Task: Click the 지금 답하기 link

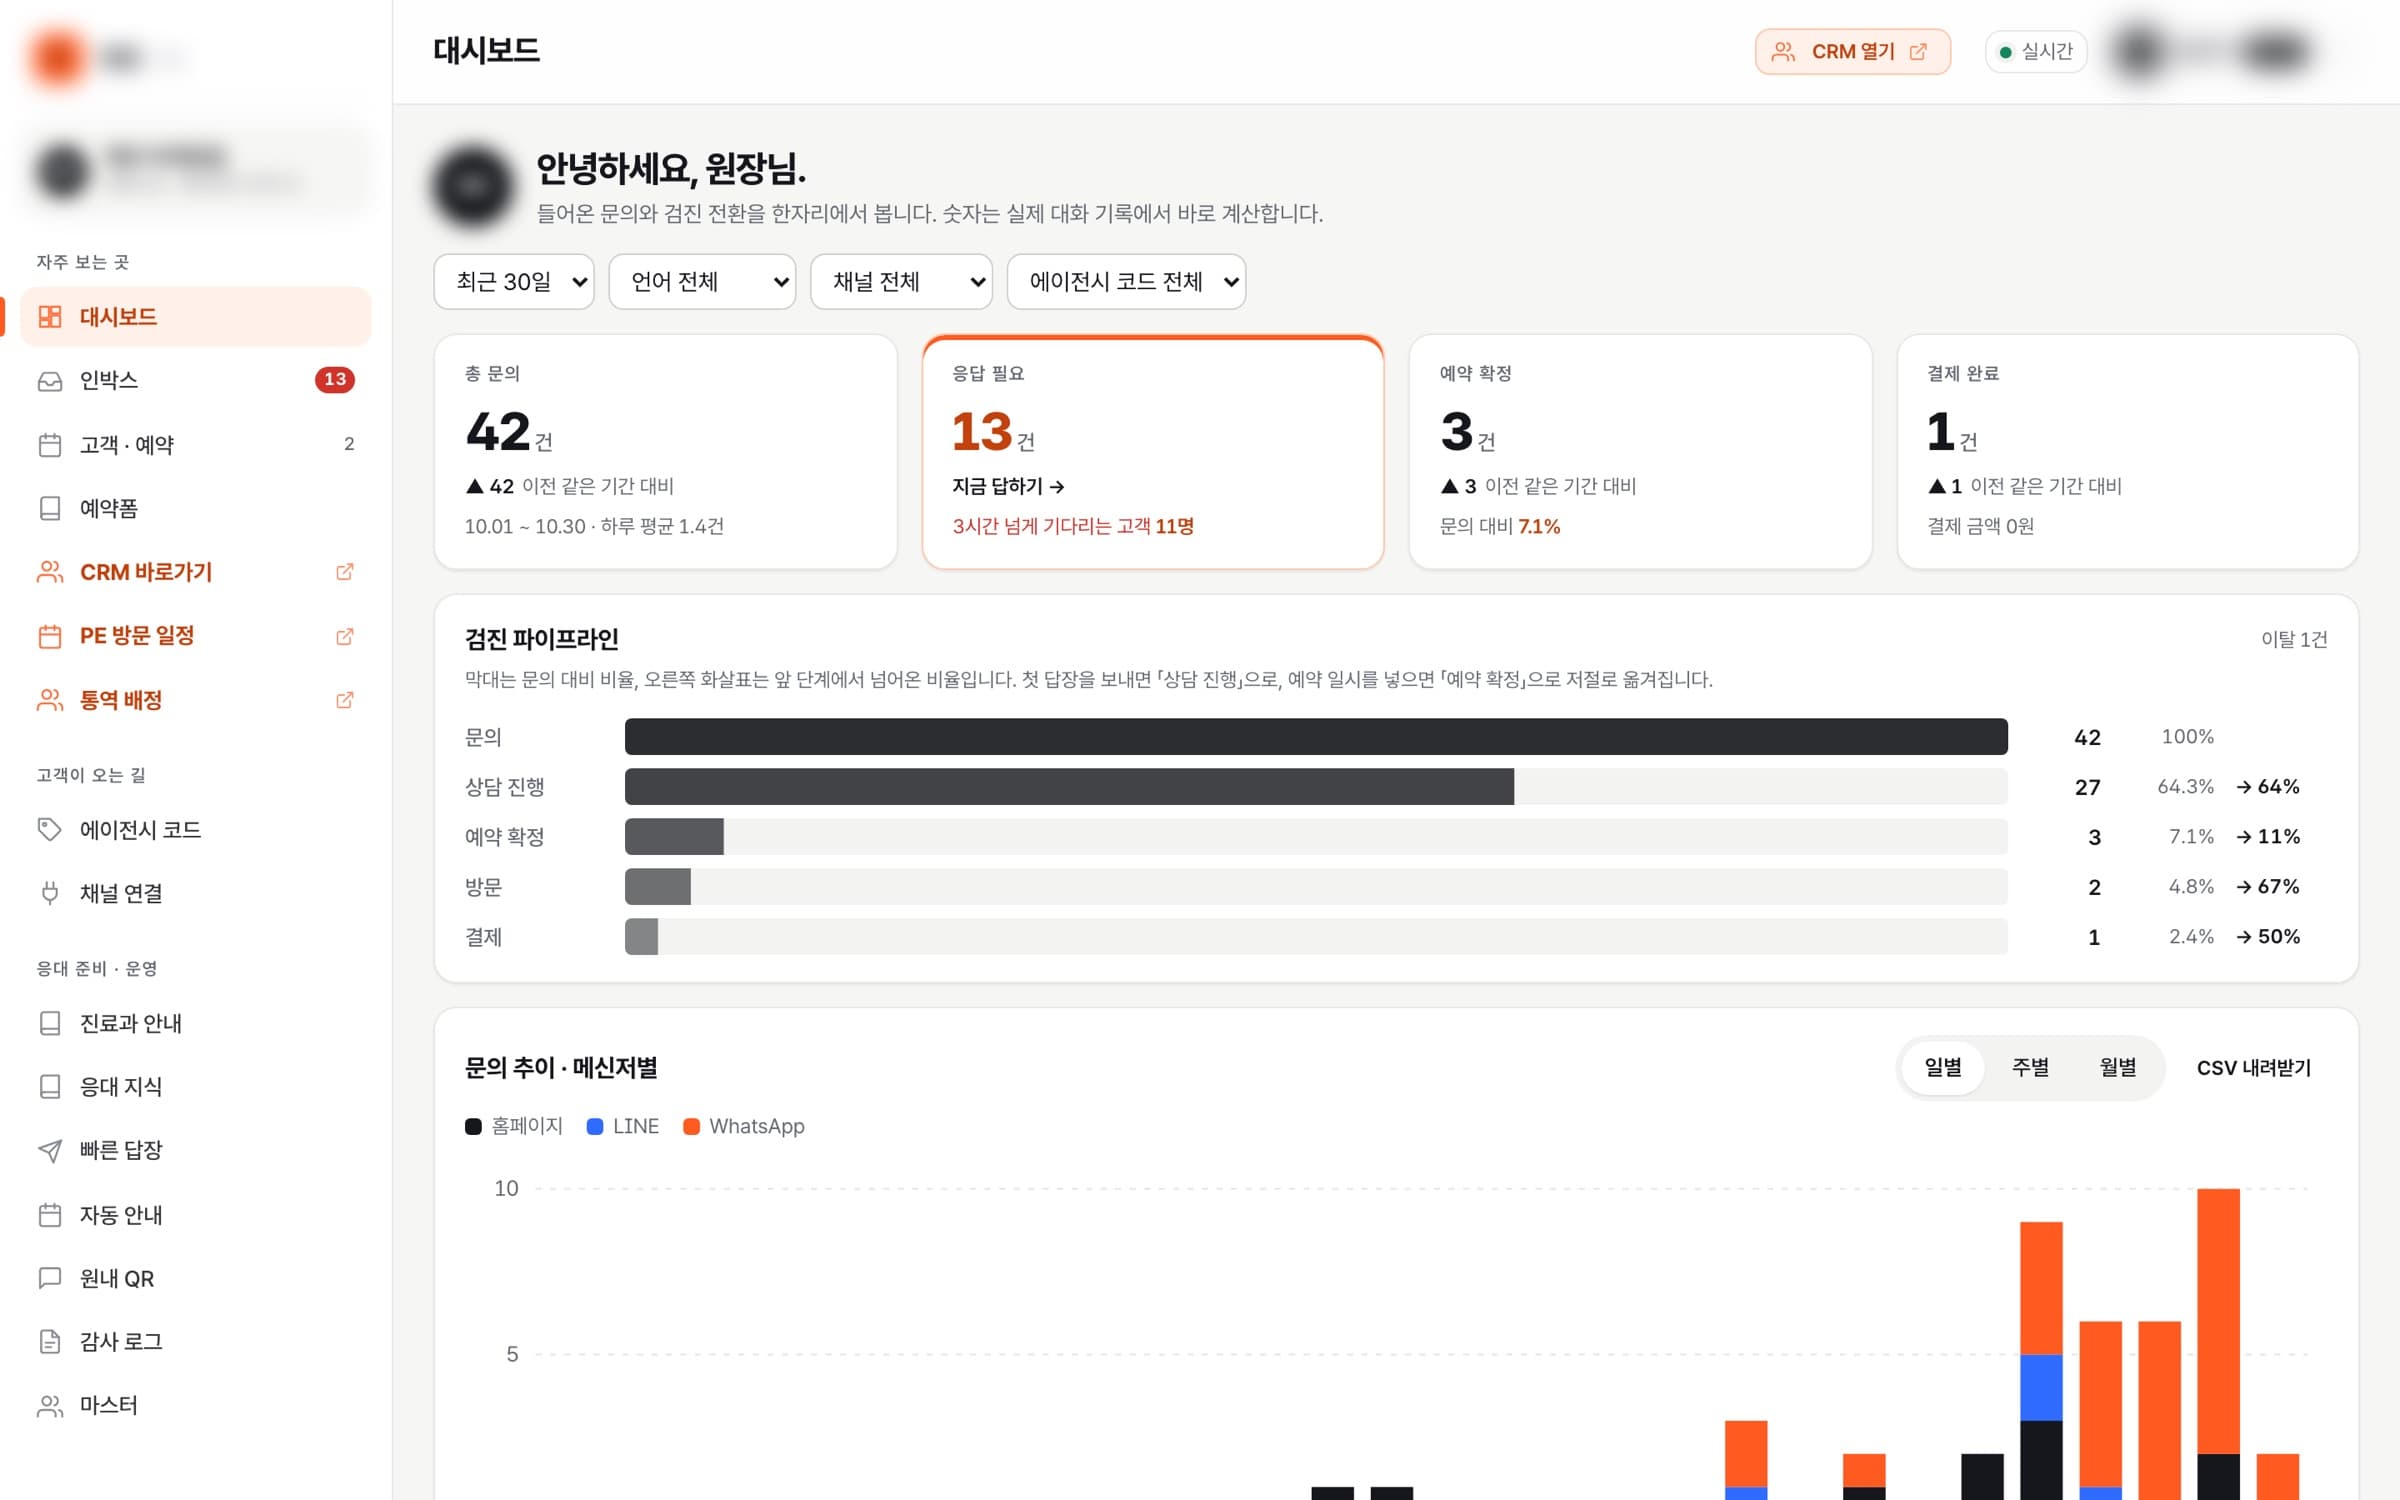Action: coord(1008,486)
